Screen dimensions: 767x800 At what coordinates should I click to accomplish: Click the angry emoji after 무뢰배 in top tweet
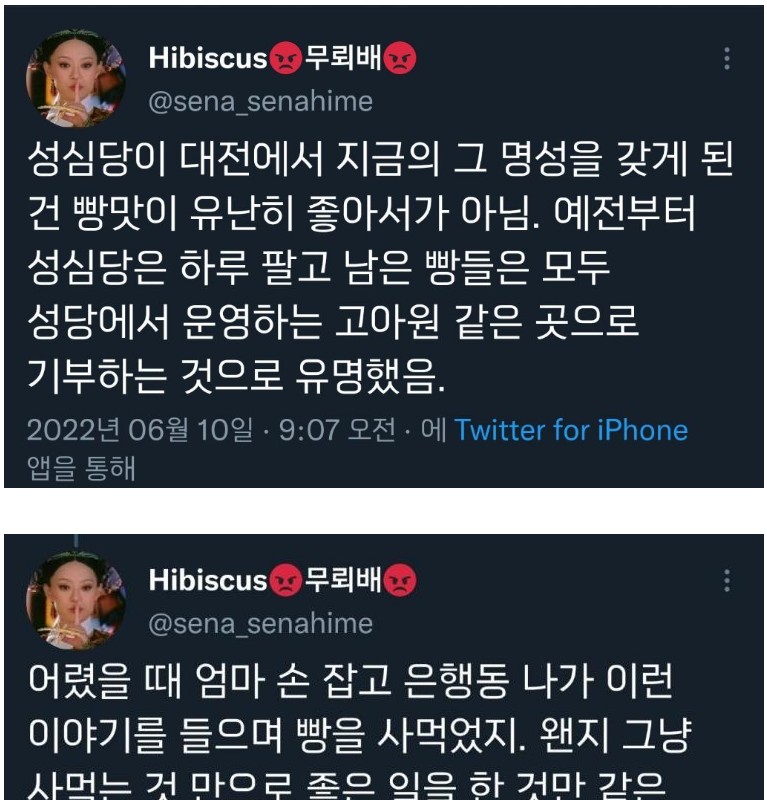pos(400,58)
